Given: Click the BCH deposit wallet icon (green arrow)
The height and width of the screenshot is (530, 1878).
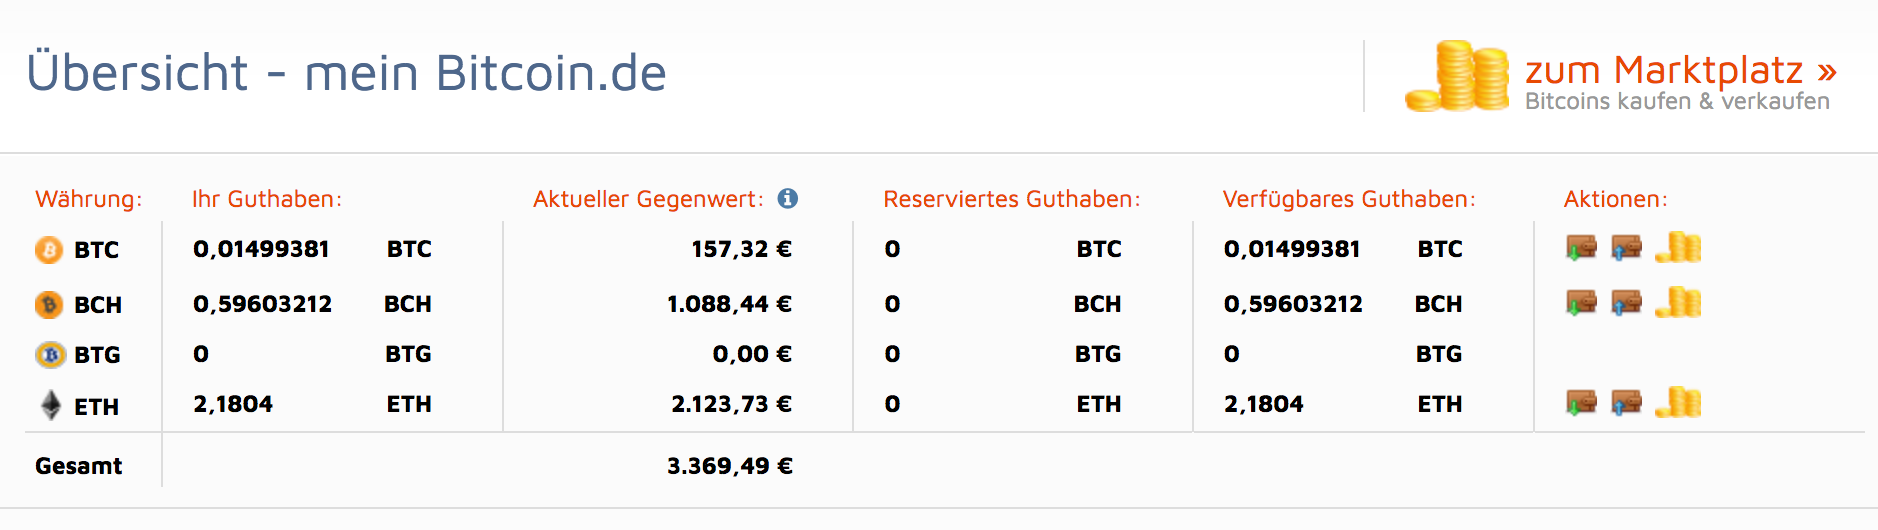Looking at the screenshot, I should (x=1581, y=302).
